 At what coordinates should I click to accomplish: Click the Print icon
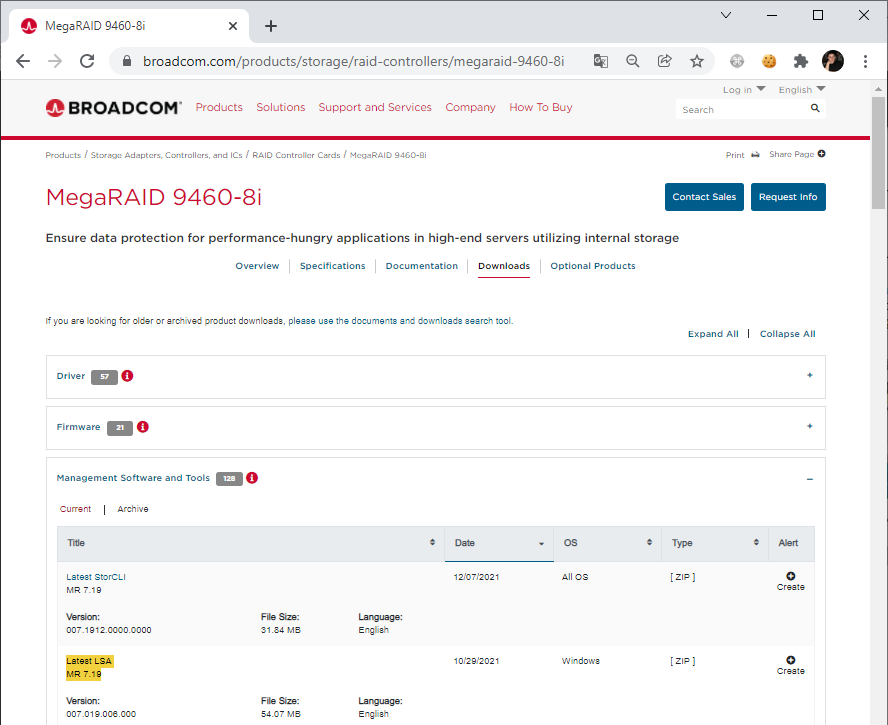coord(755,155)
